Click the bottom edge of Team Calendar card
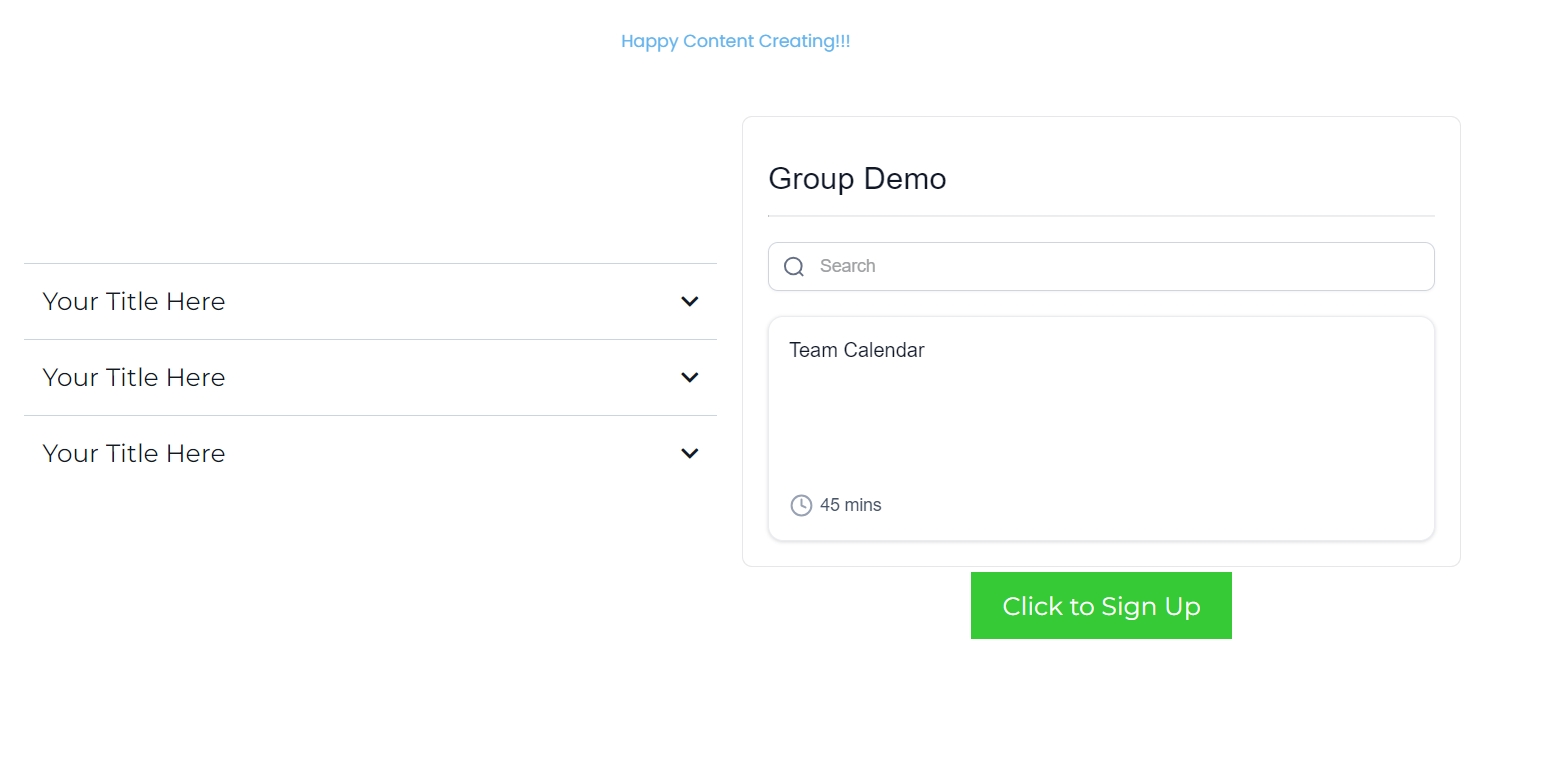This screenshot has width=1554, height=763. click(1100, 540)
